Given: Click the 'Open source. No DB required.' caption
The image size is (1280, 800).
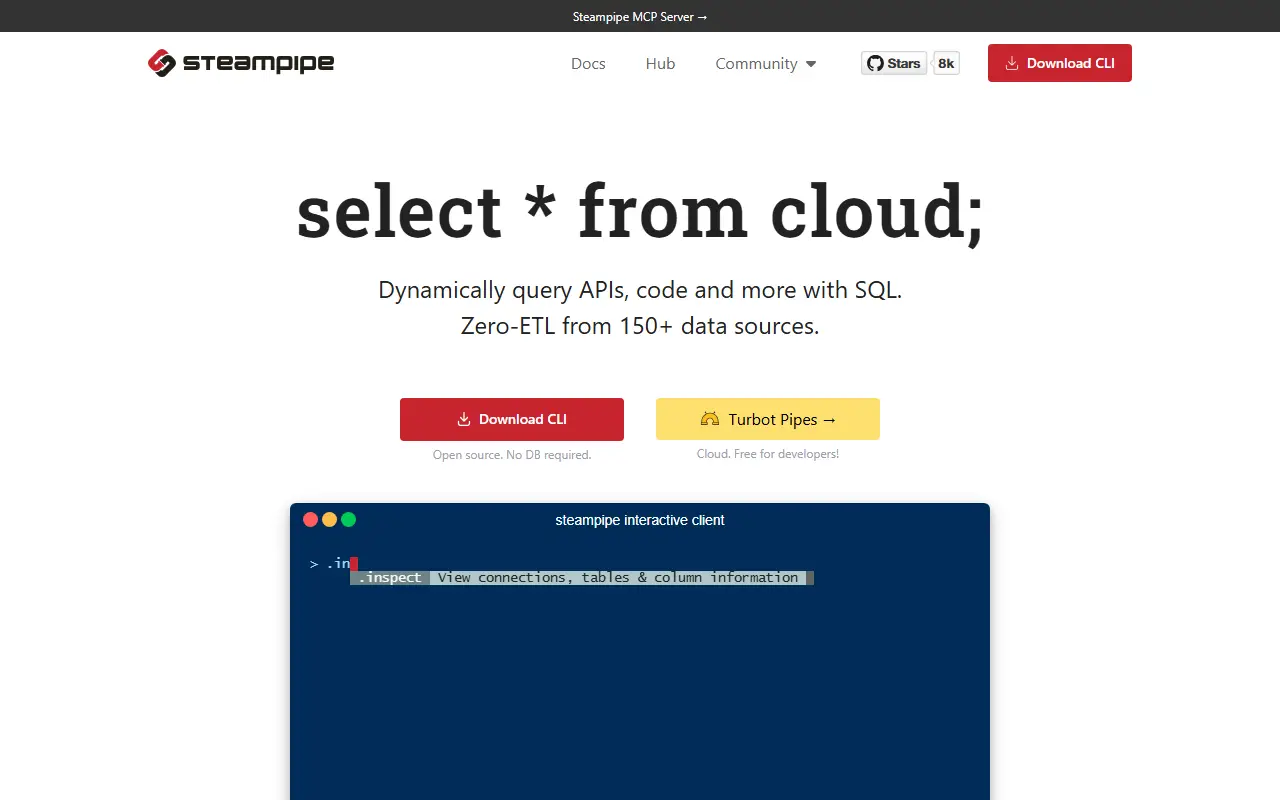Looking at the screenshot, I should pos(512,455).
